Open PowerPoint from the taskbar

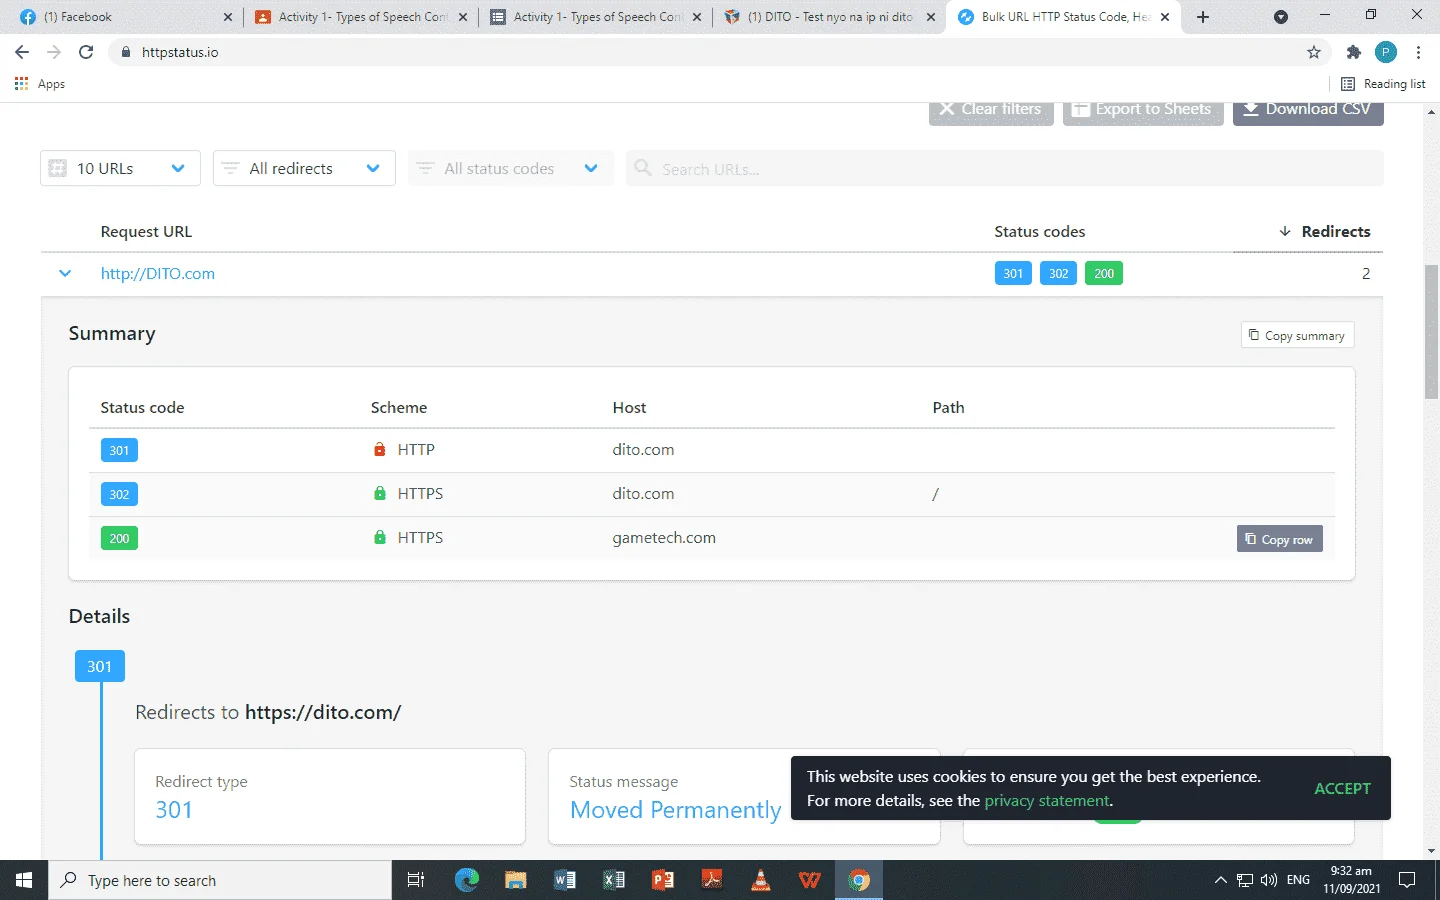(663, 880)
